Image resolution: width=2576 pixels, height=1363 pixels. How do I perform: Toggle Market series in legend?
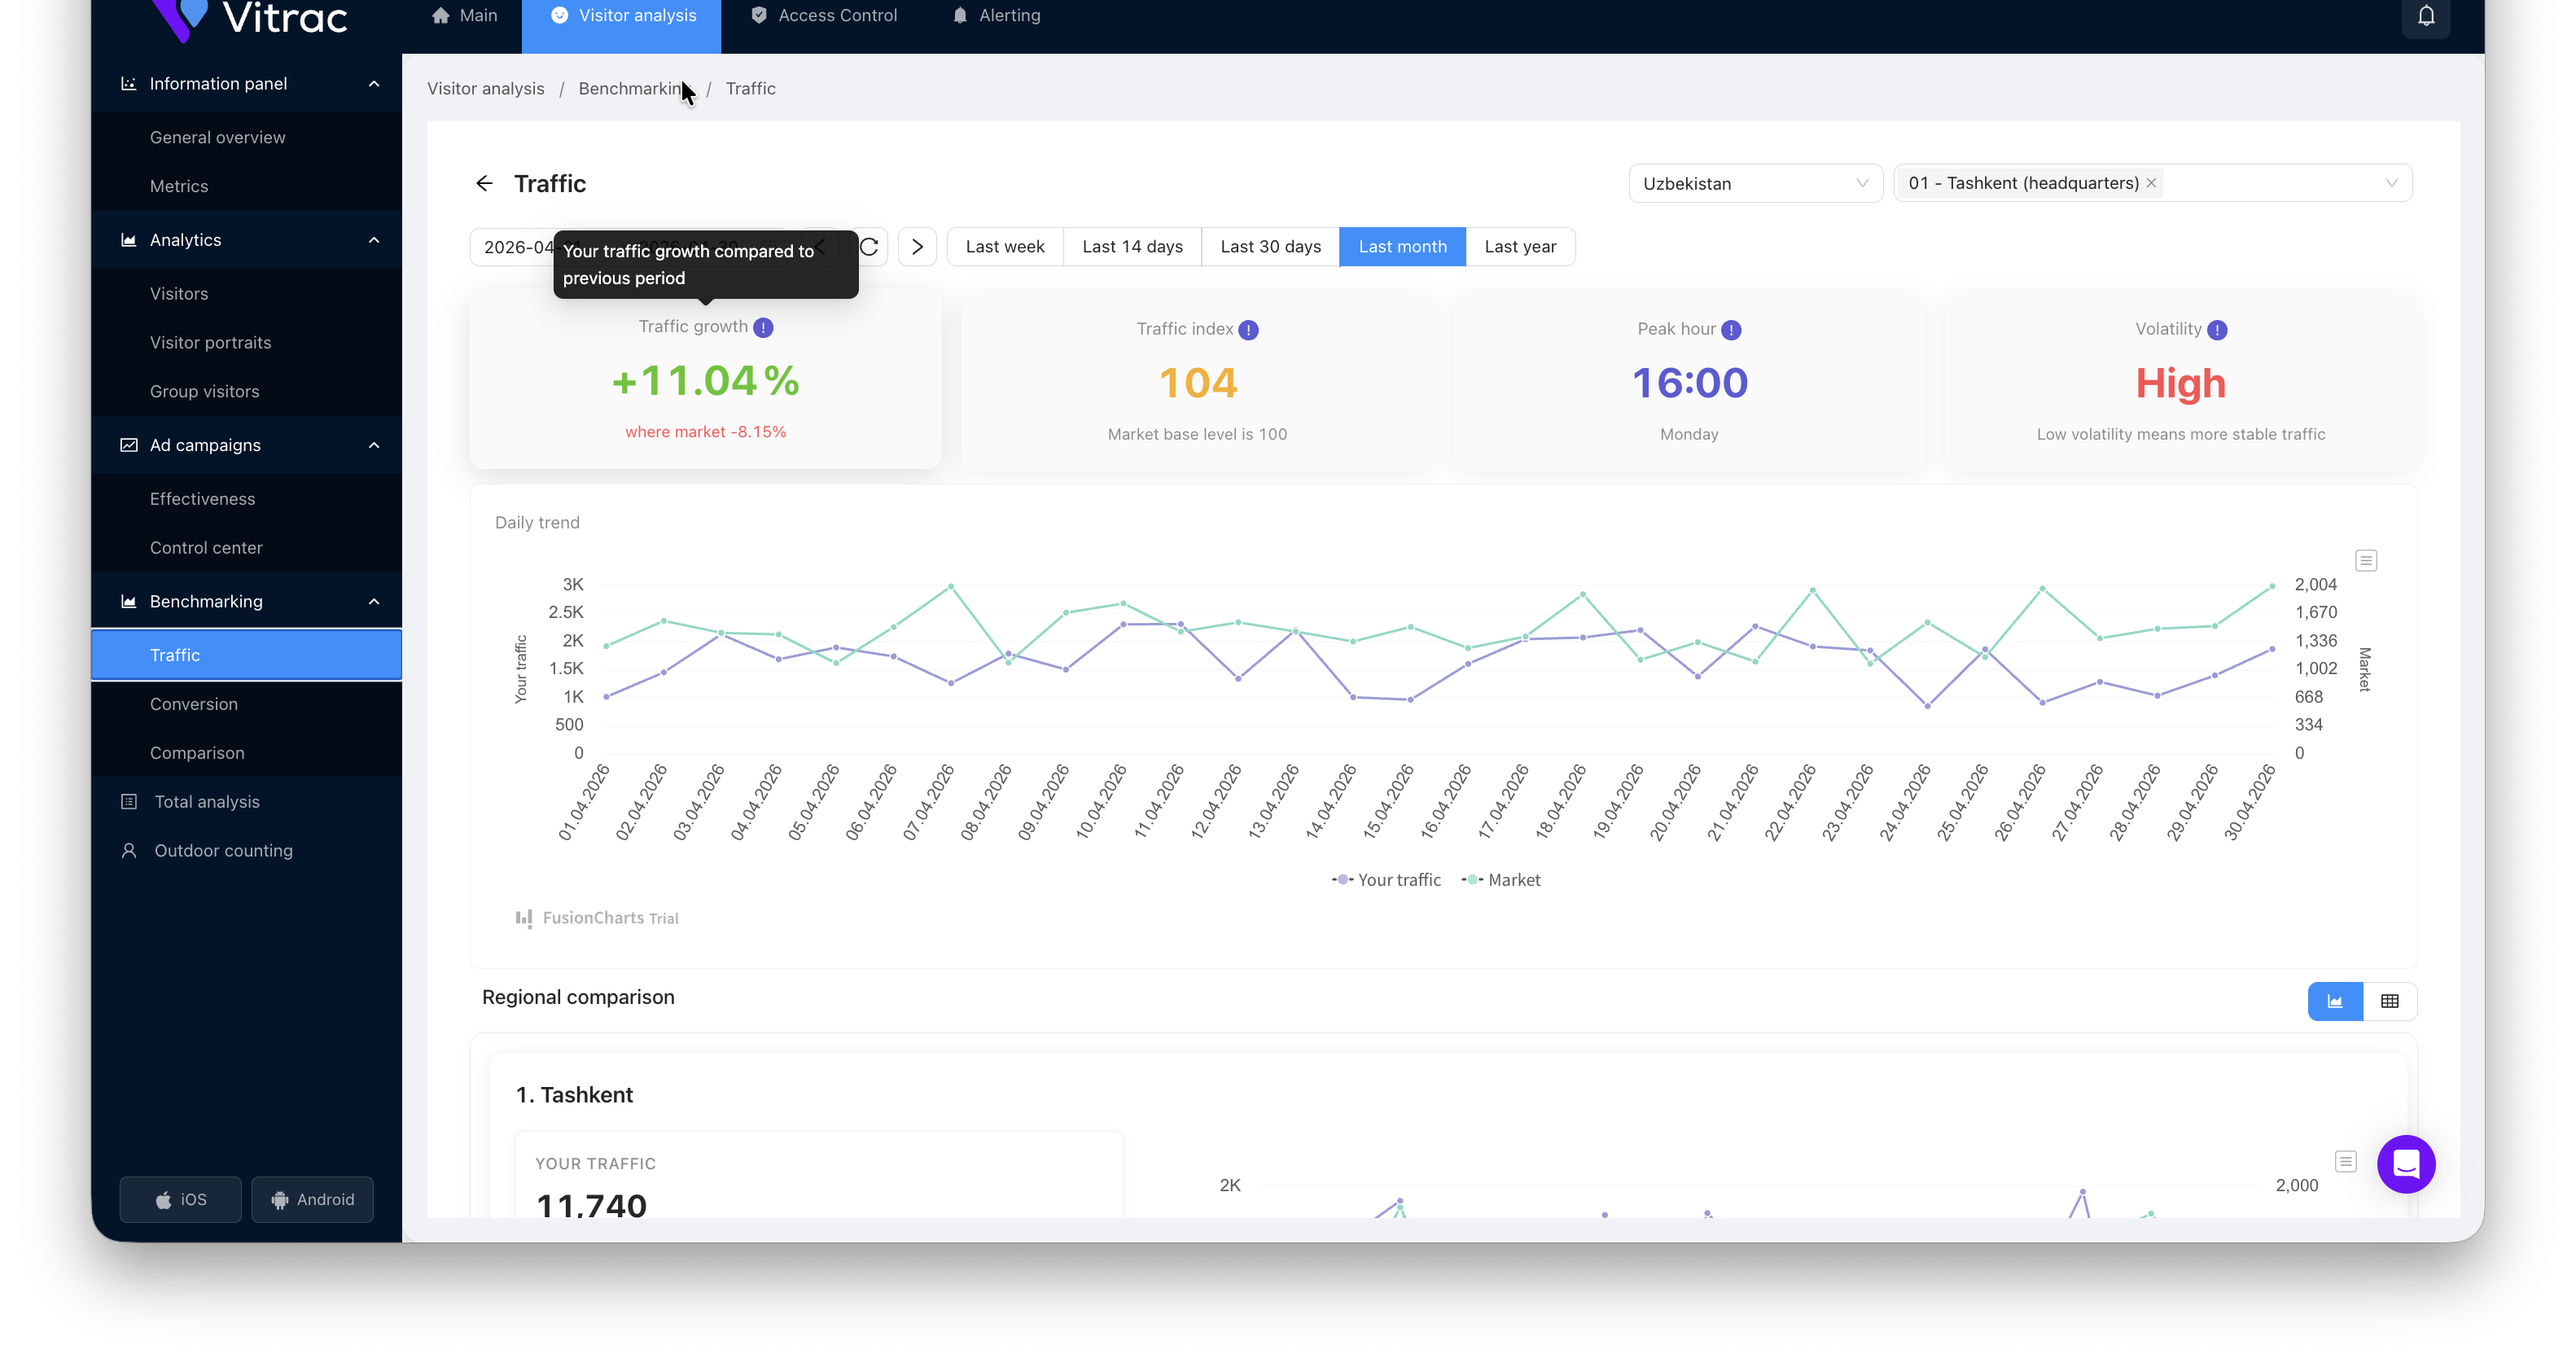1501,879
